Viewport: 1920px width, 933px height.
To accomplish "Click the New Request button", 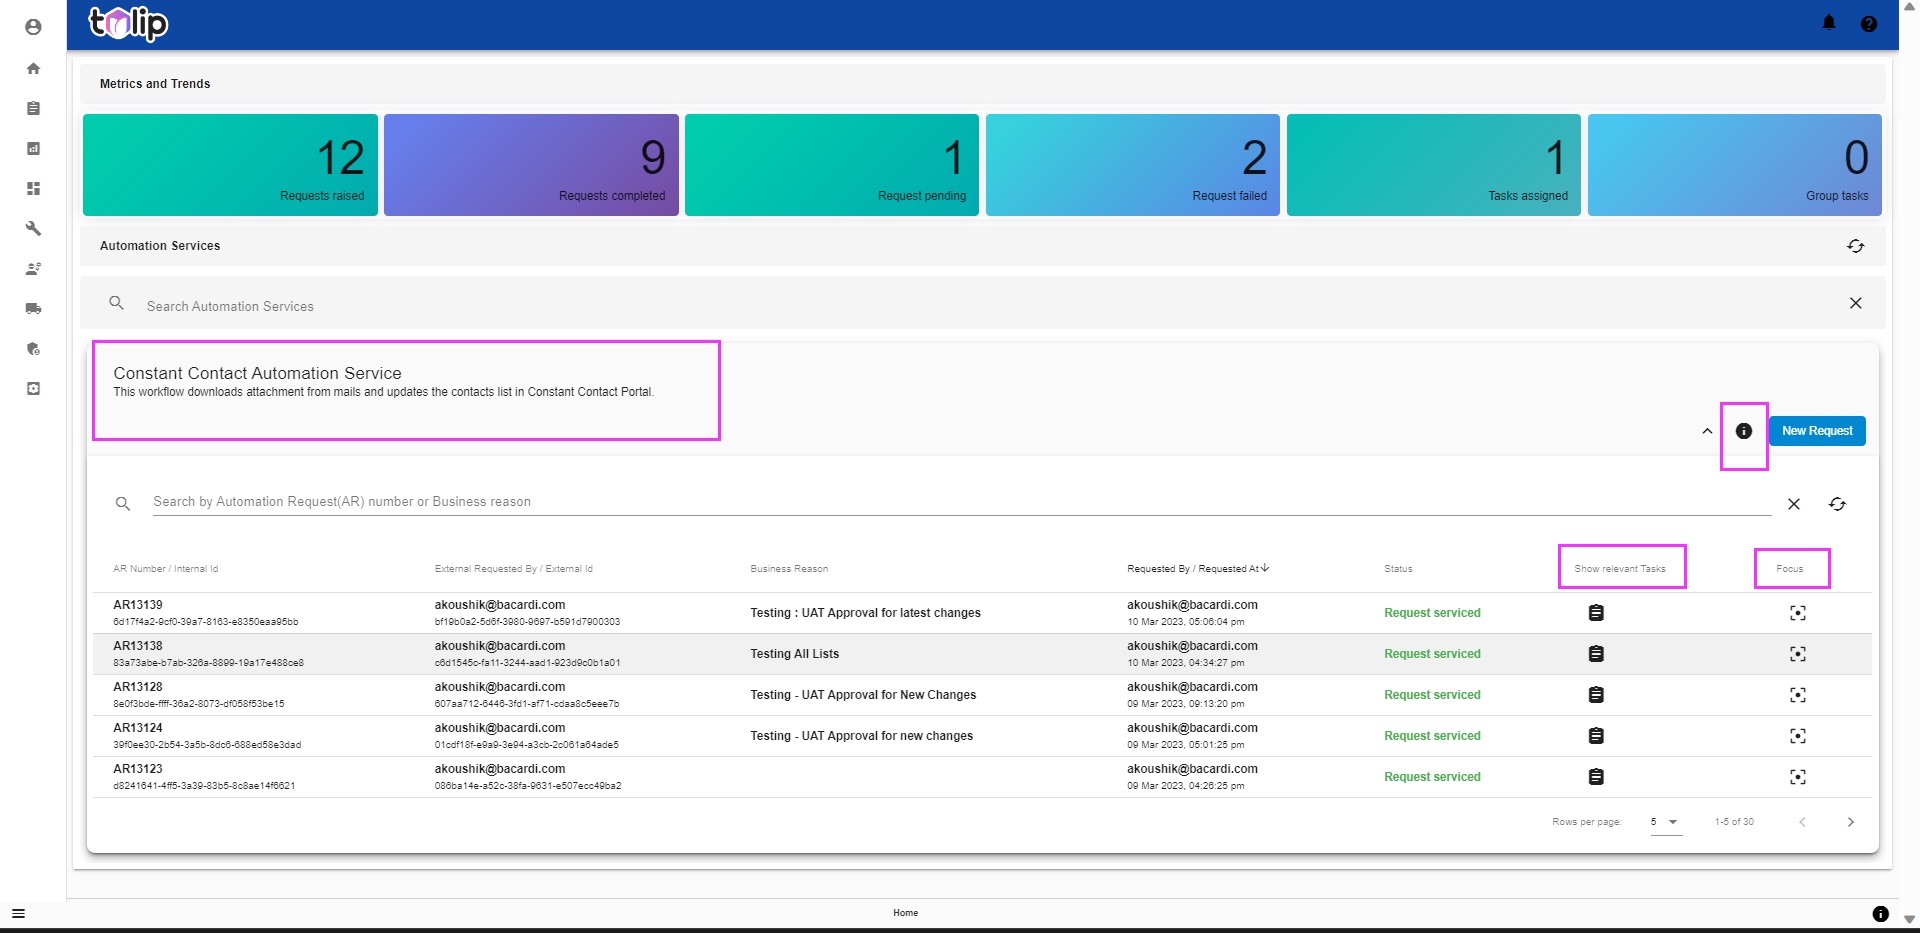I will (x=1817, y=431).
